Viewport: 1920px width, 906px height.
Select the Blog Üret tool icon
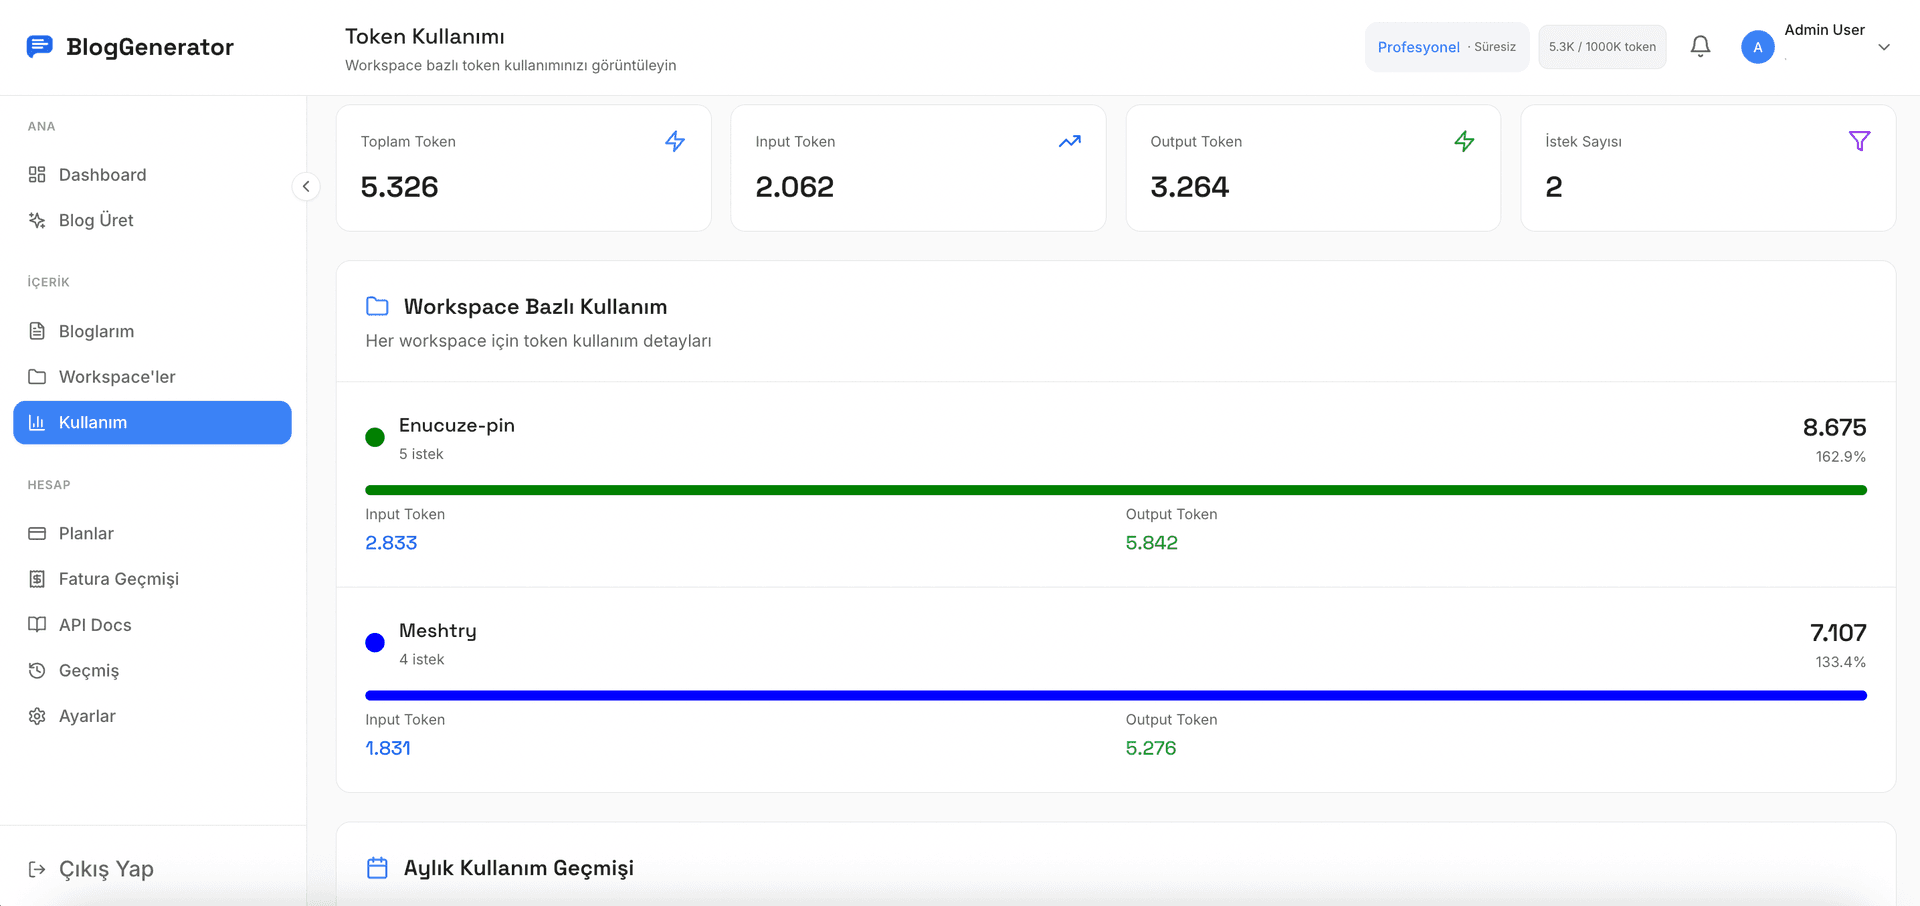37,220
